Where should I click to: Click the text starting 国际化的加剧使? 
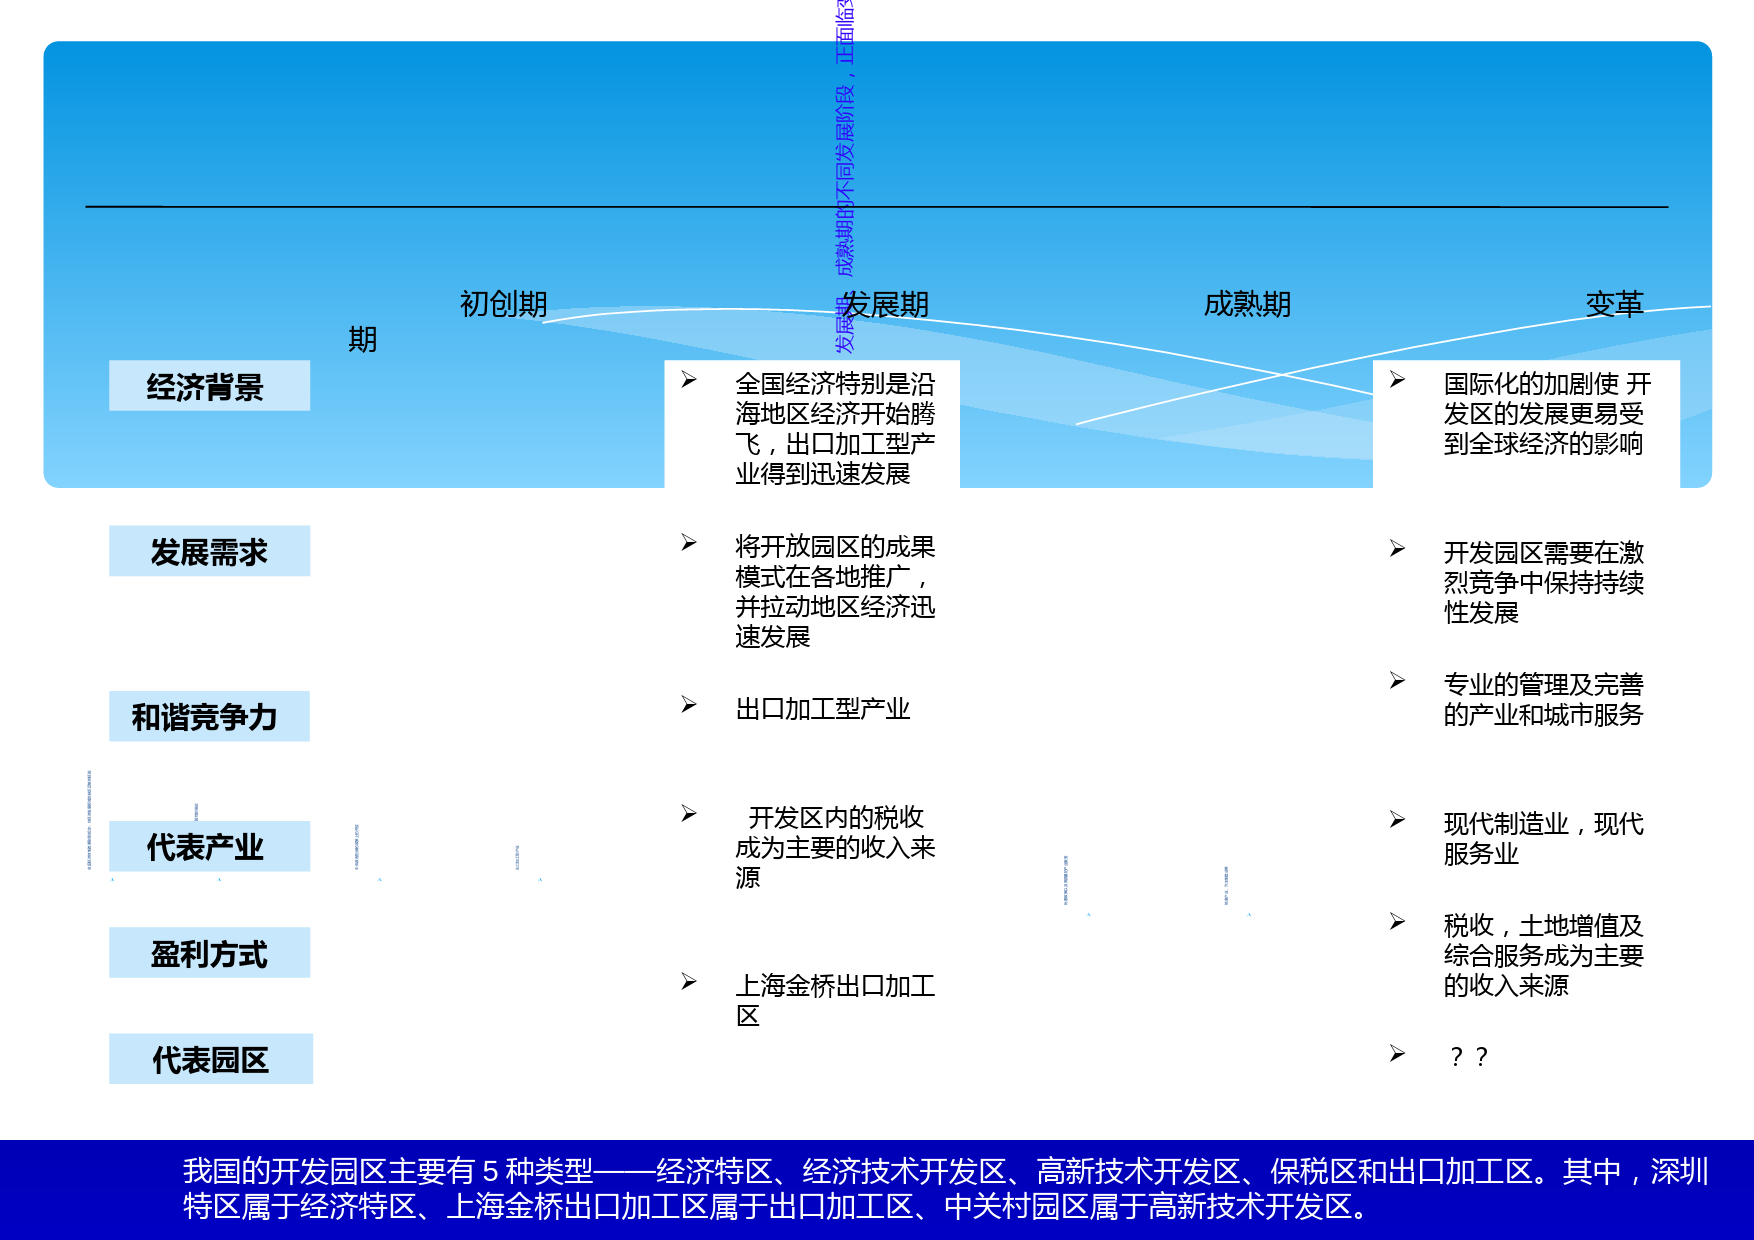tap(1547, 414)
